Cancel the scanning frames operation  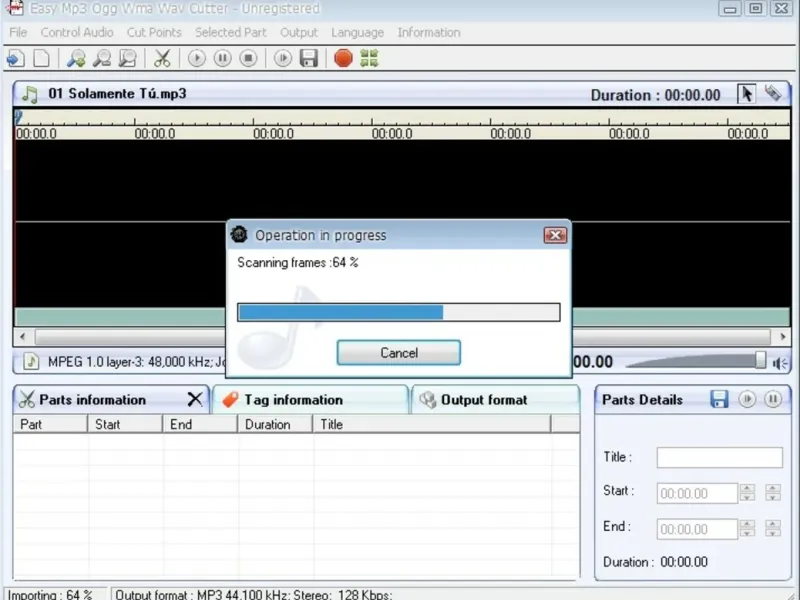click(399, 353)
